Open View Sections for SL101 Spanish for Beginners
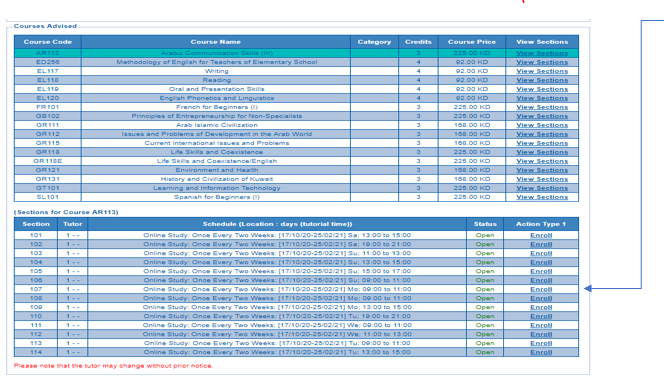Screen dimensions: 664x380 point(542,197)
